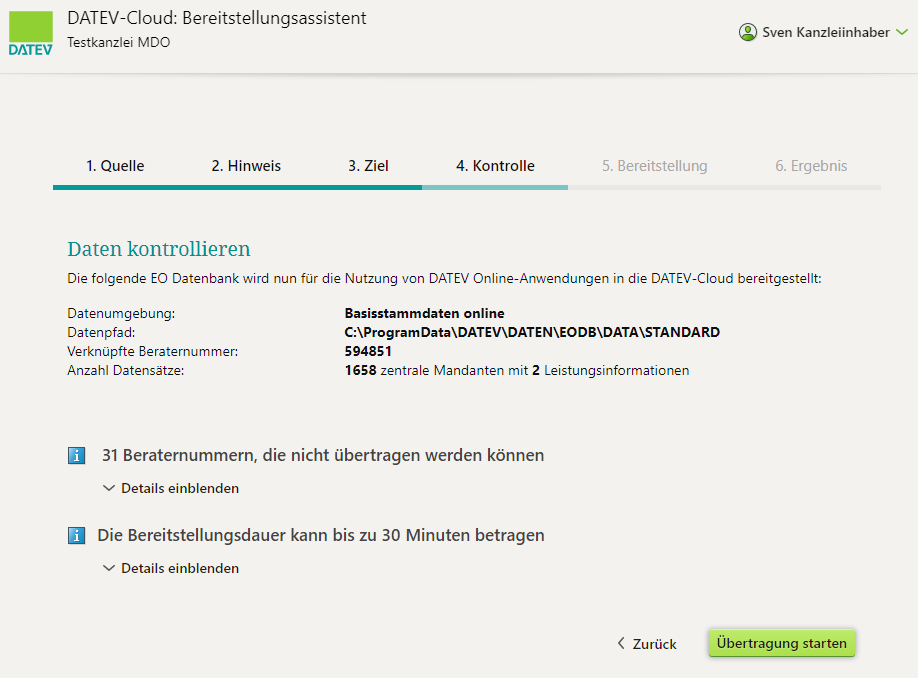
Task: Click Zurück to go back
Action: 647,644
